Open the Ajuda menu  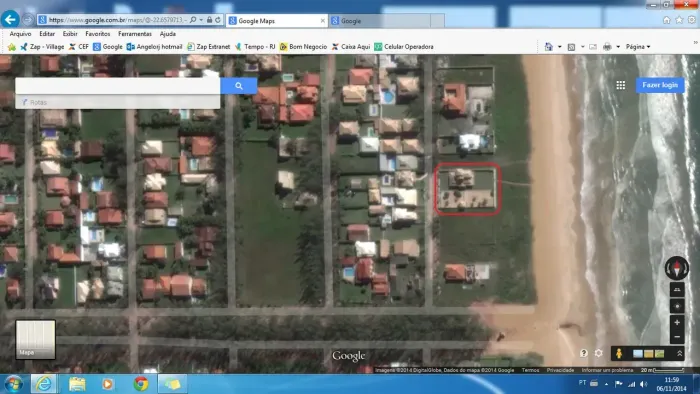(167, 34)
